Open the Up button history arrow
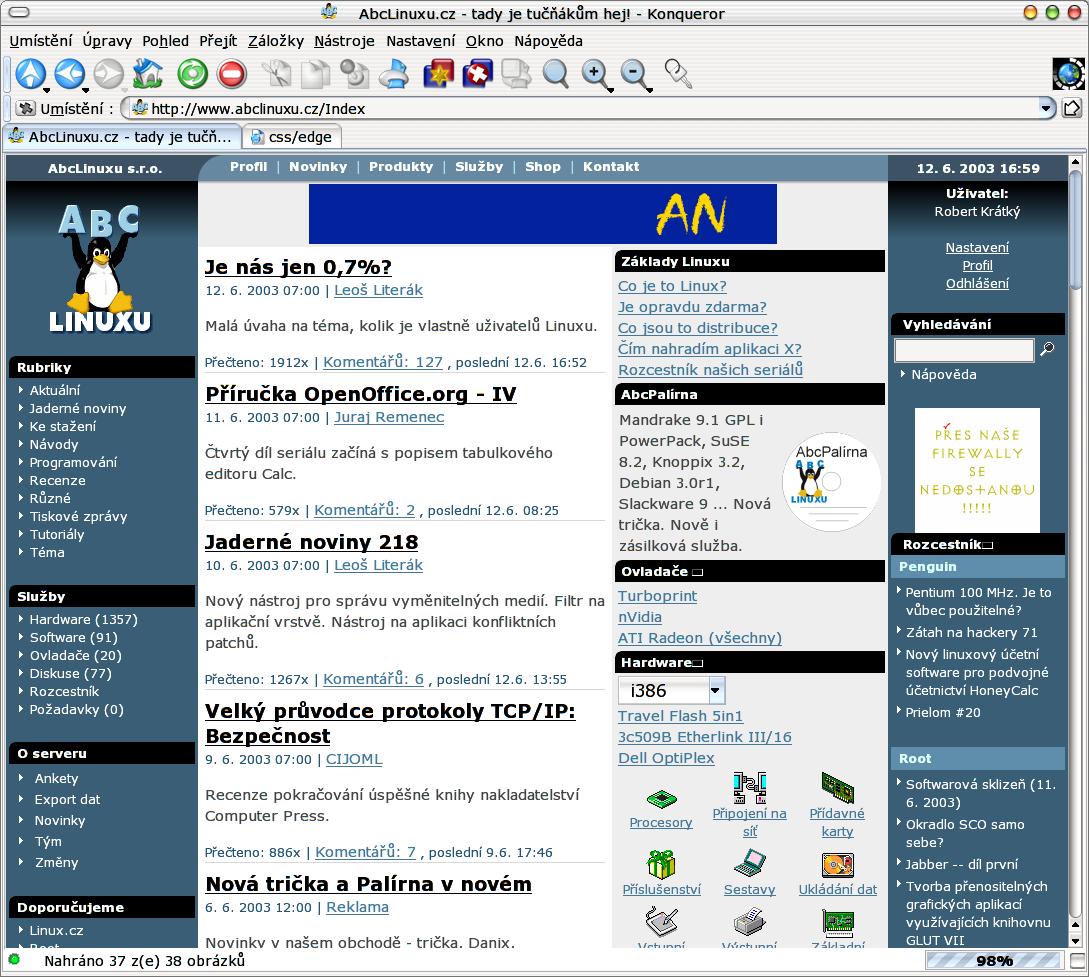1089x977 pixels. pos(46,90)
